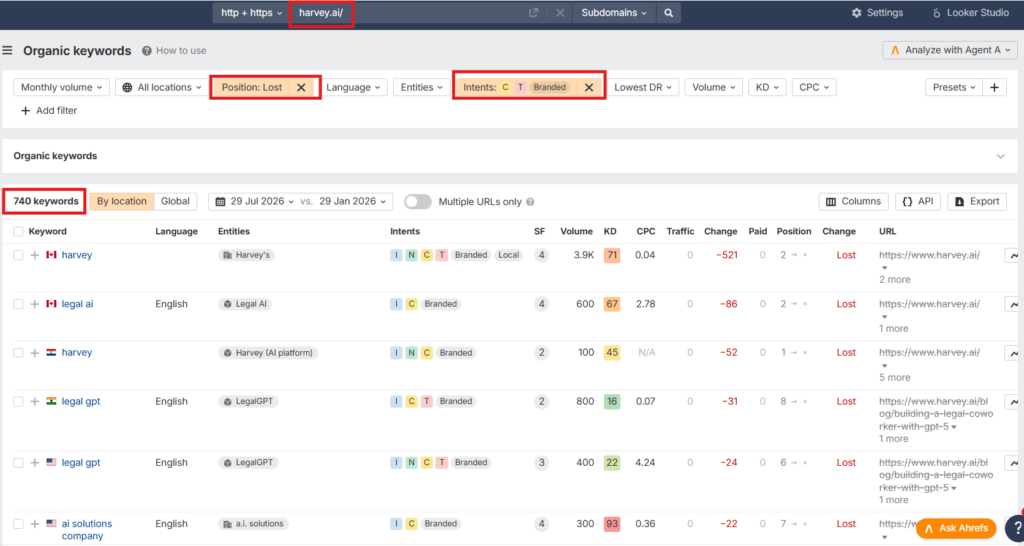Click the Harvey's entity tag
This screenshot has width=1024, height=546.
tap(246, 255)
